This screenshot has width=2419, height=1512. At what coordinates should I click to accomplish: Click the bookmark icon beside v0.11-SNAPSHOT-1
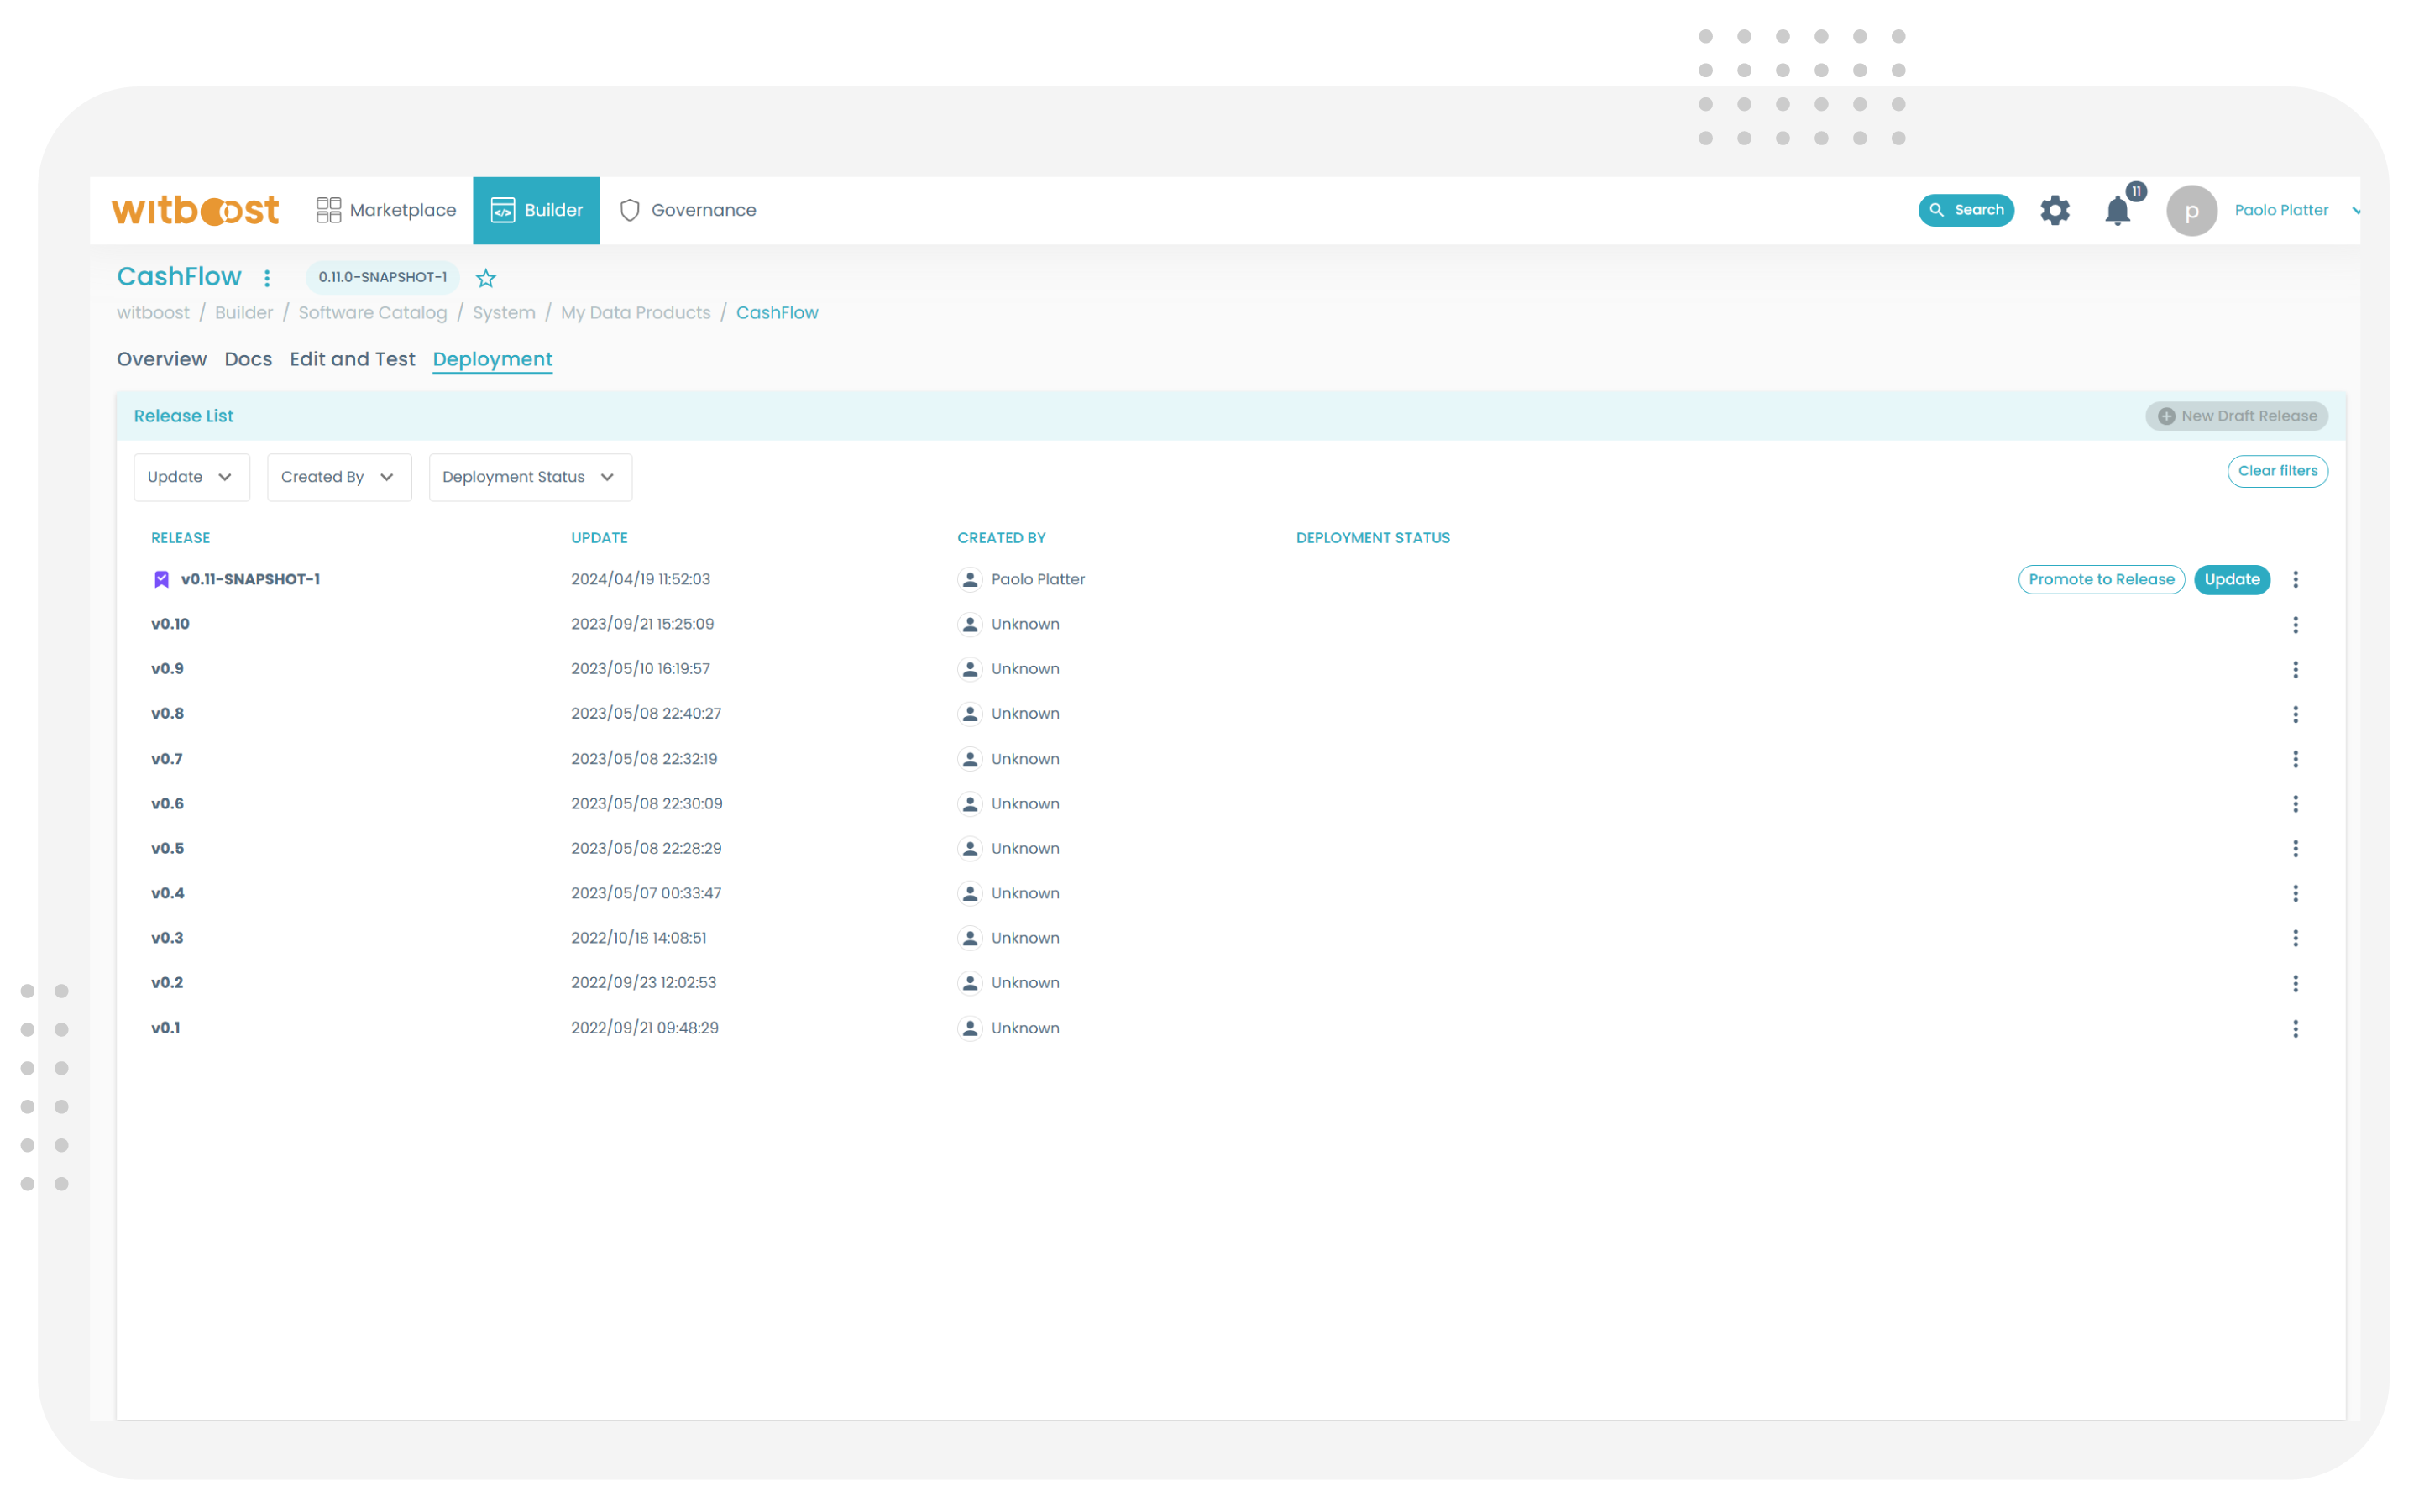(x=161, y=578)
